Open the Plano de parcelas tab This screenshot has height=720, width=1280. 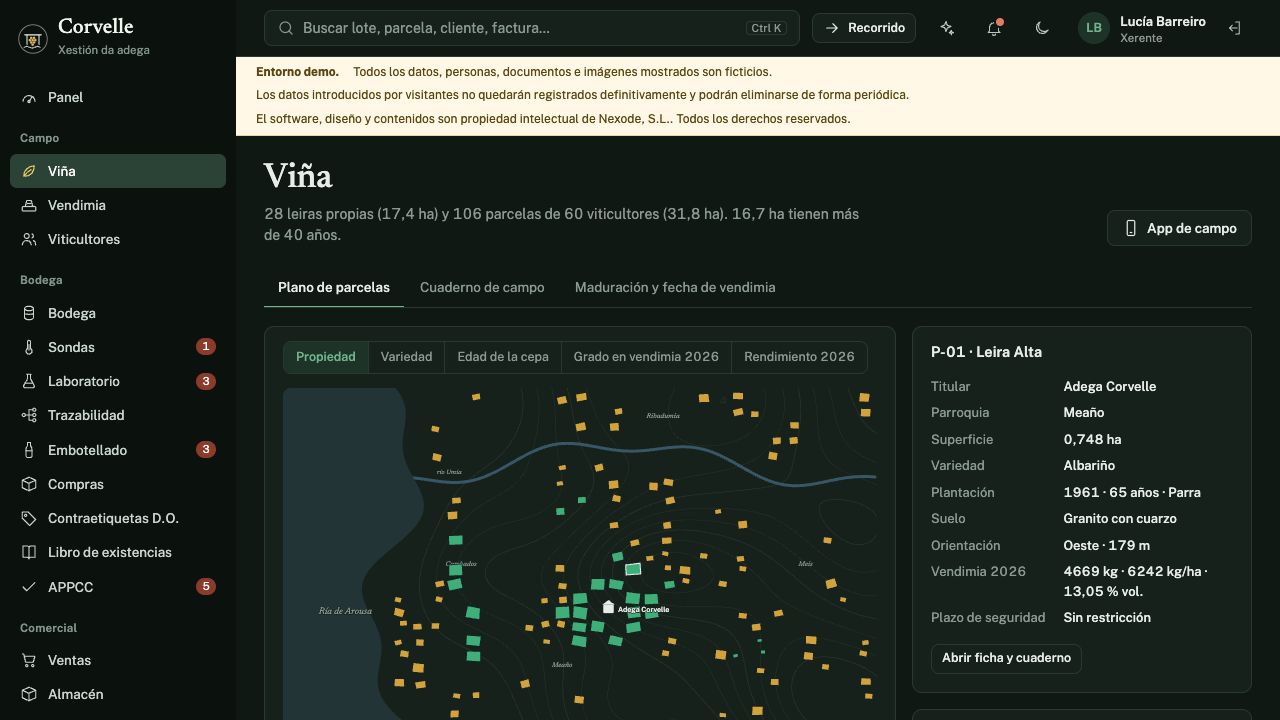[x=334, y=288]
